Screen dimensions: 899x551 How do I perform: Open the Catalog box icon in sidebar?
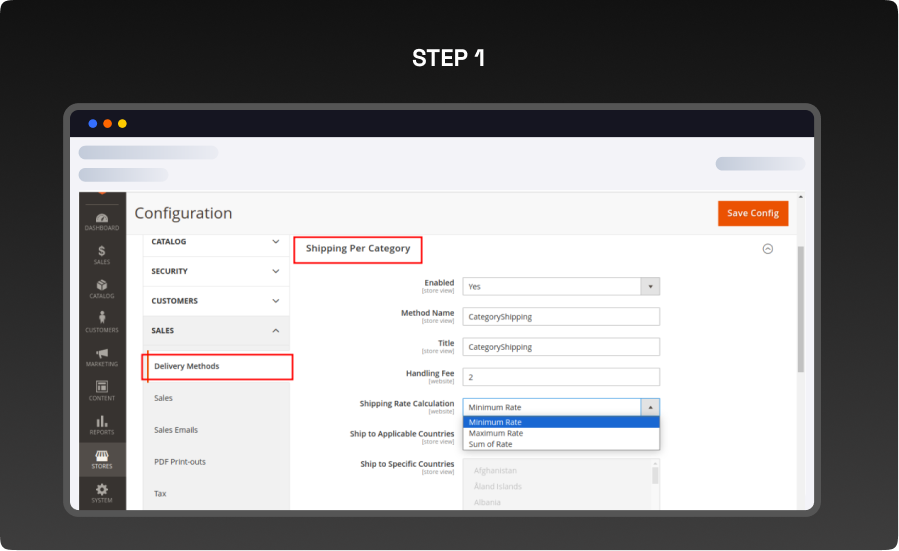(102, 288)
